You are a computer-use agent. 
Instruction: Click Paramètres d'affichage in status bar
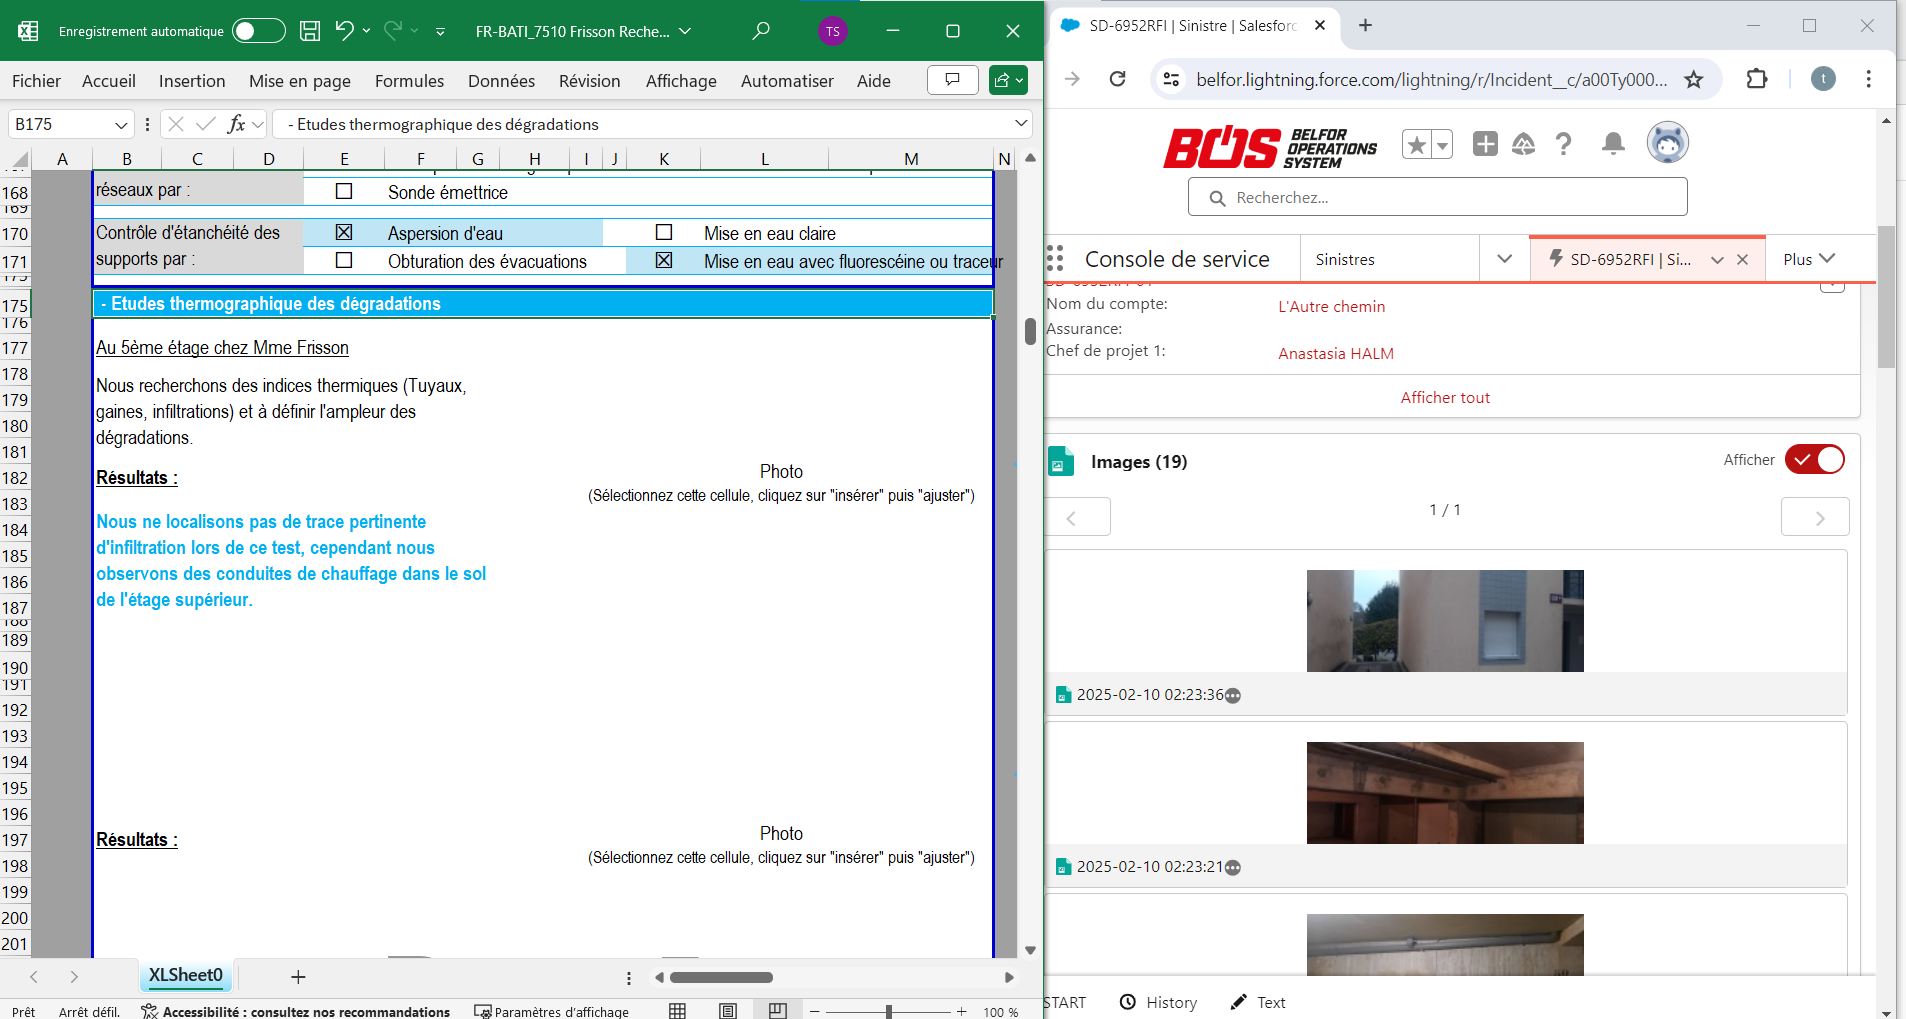click(552, 1012)
